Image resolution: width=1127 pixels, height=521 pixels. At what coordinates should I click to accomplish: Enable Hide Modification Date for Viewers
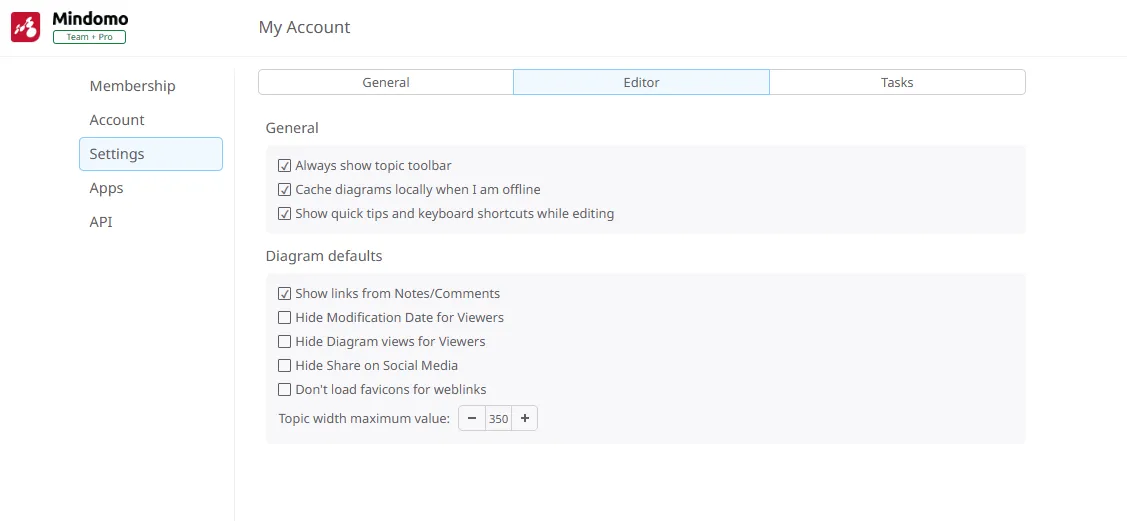(285, 318)
